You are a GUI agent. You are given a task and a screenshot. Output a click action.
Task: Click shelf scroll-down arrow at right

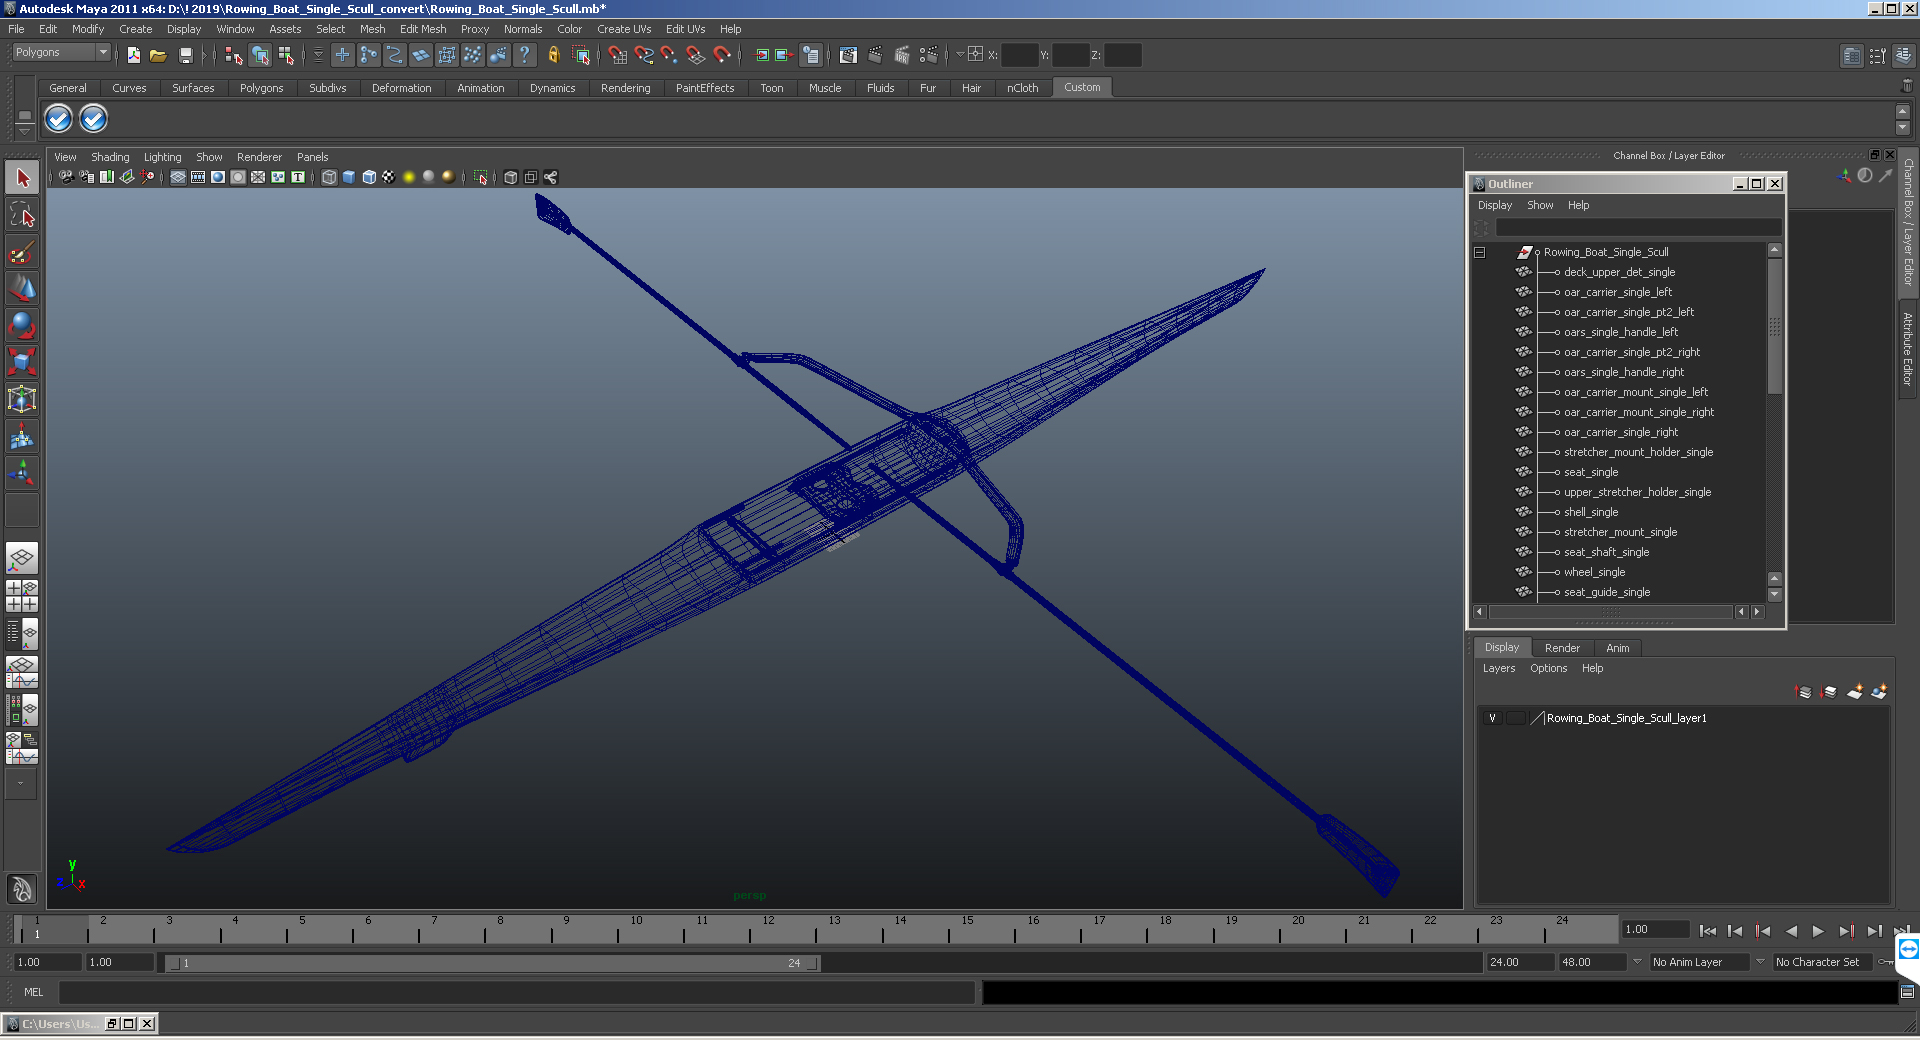(1903, 128)
